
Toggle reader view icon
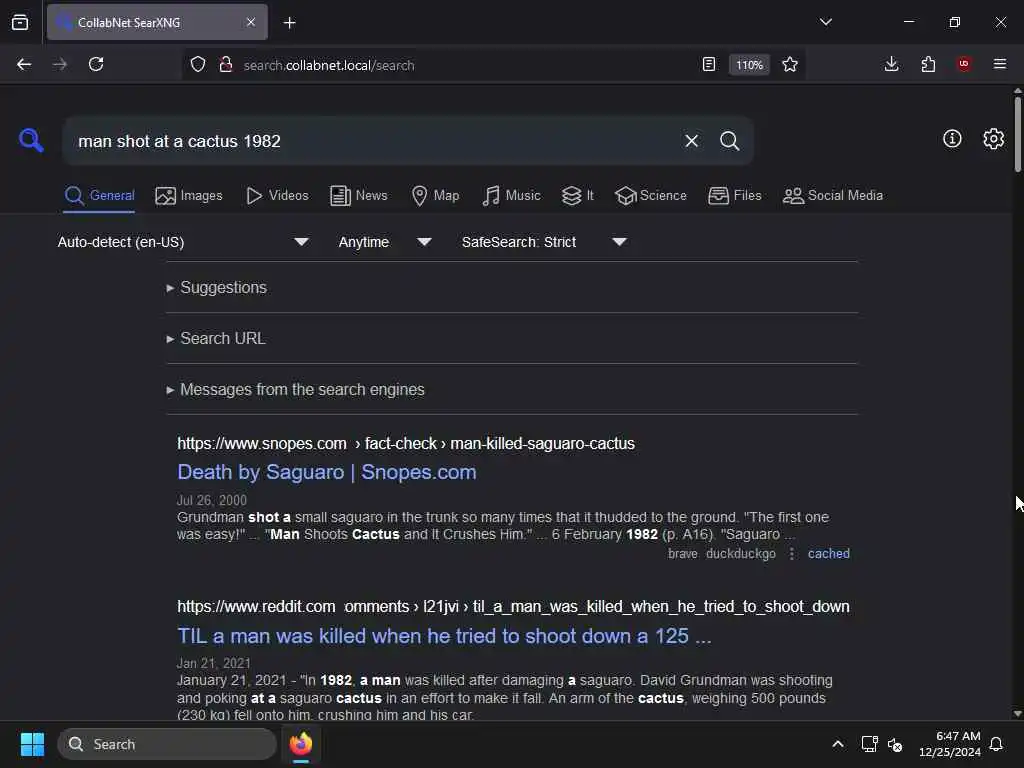point(709,64)
